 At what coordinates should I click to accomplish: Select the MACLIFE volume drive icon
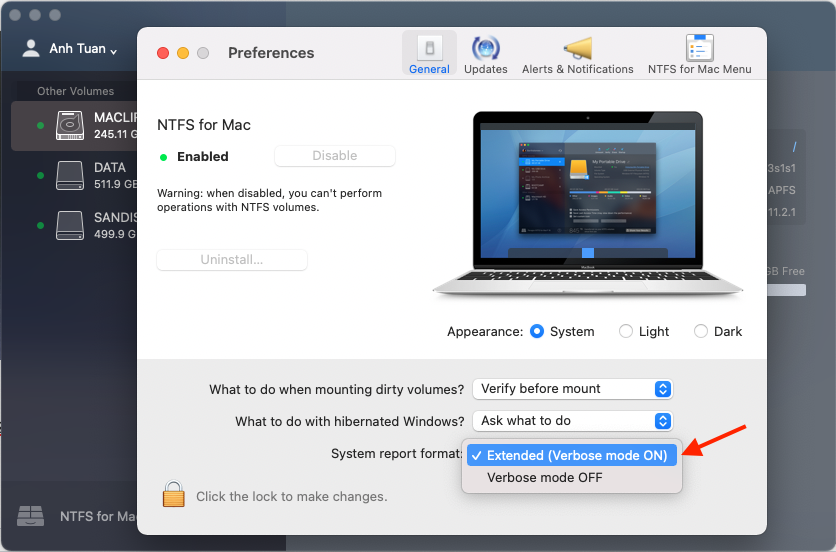(71, 125)
